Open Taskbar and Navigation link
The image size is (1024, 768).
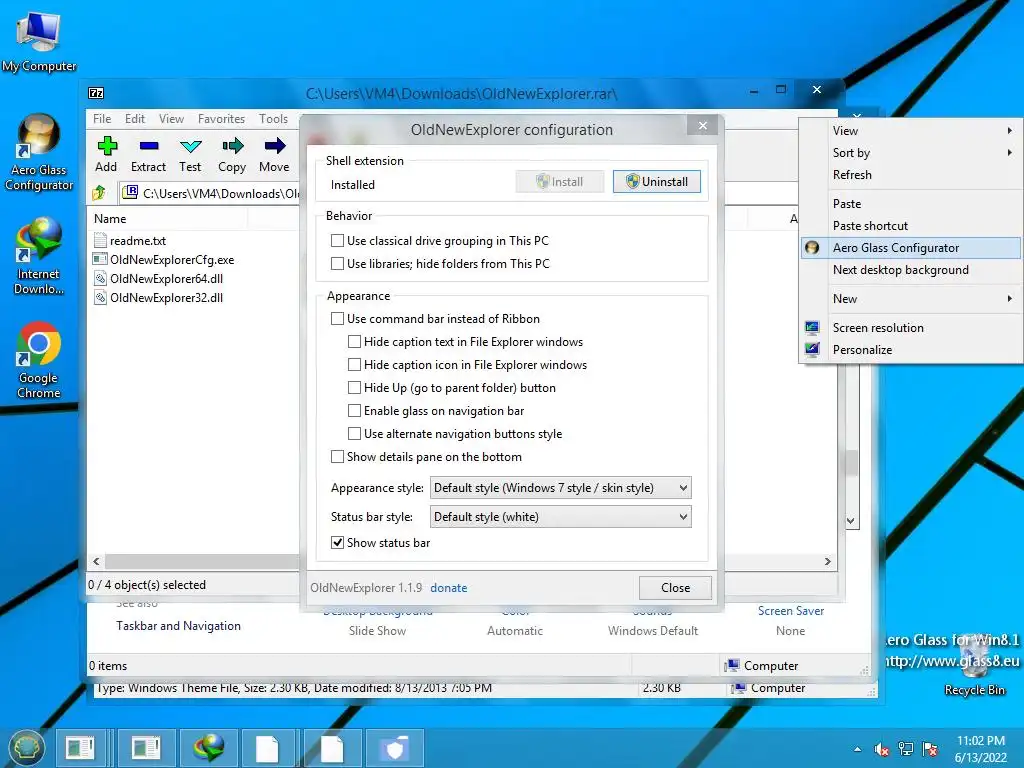pyautogui.click(x=178, y=626)
